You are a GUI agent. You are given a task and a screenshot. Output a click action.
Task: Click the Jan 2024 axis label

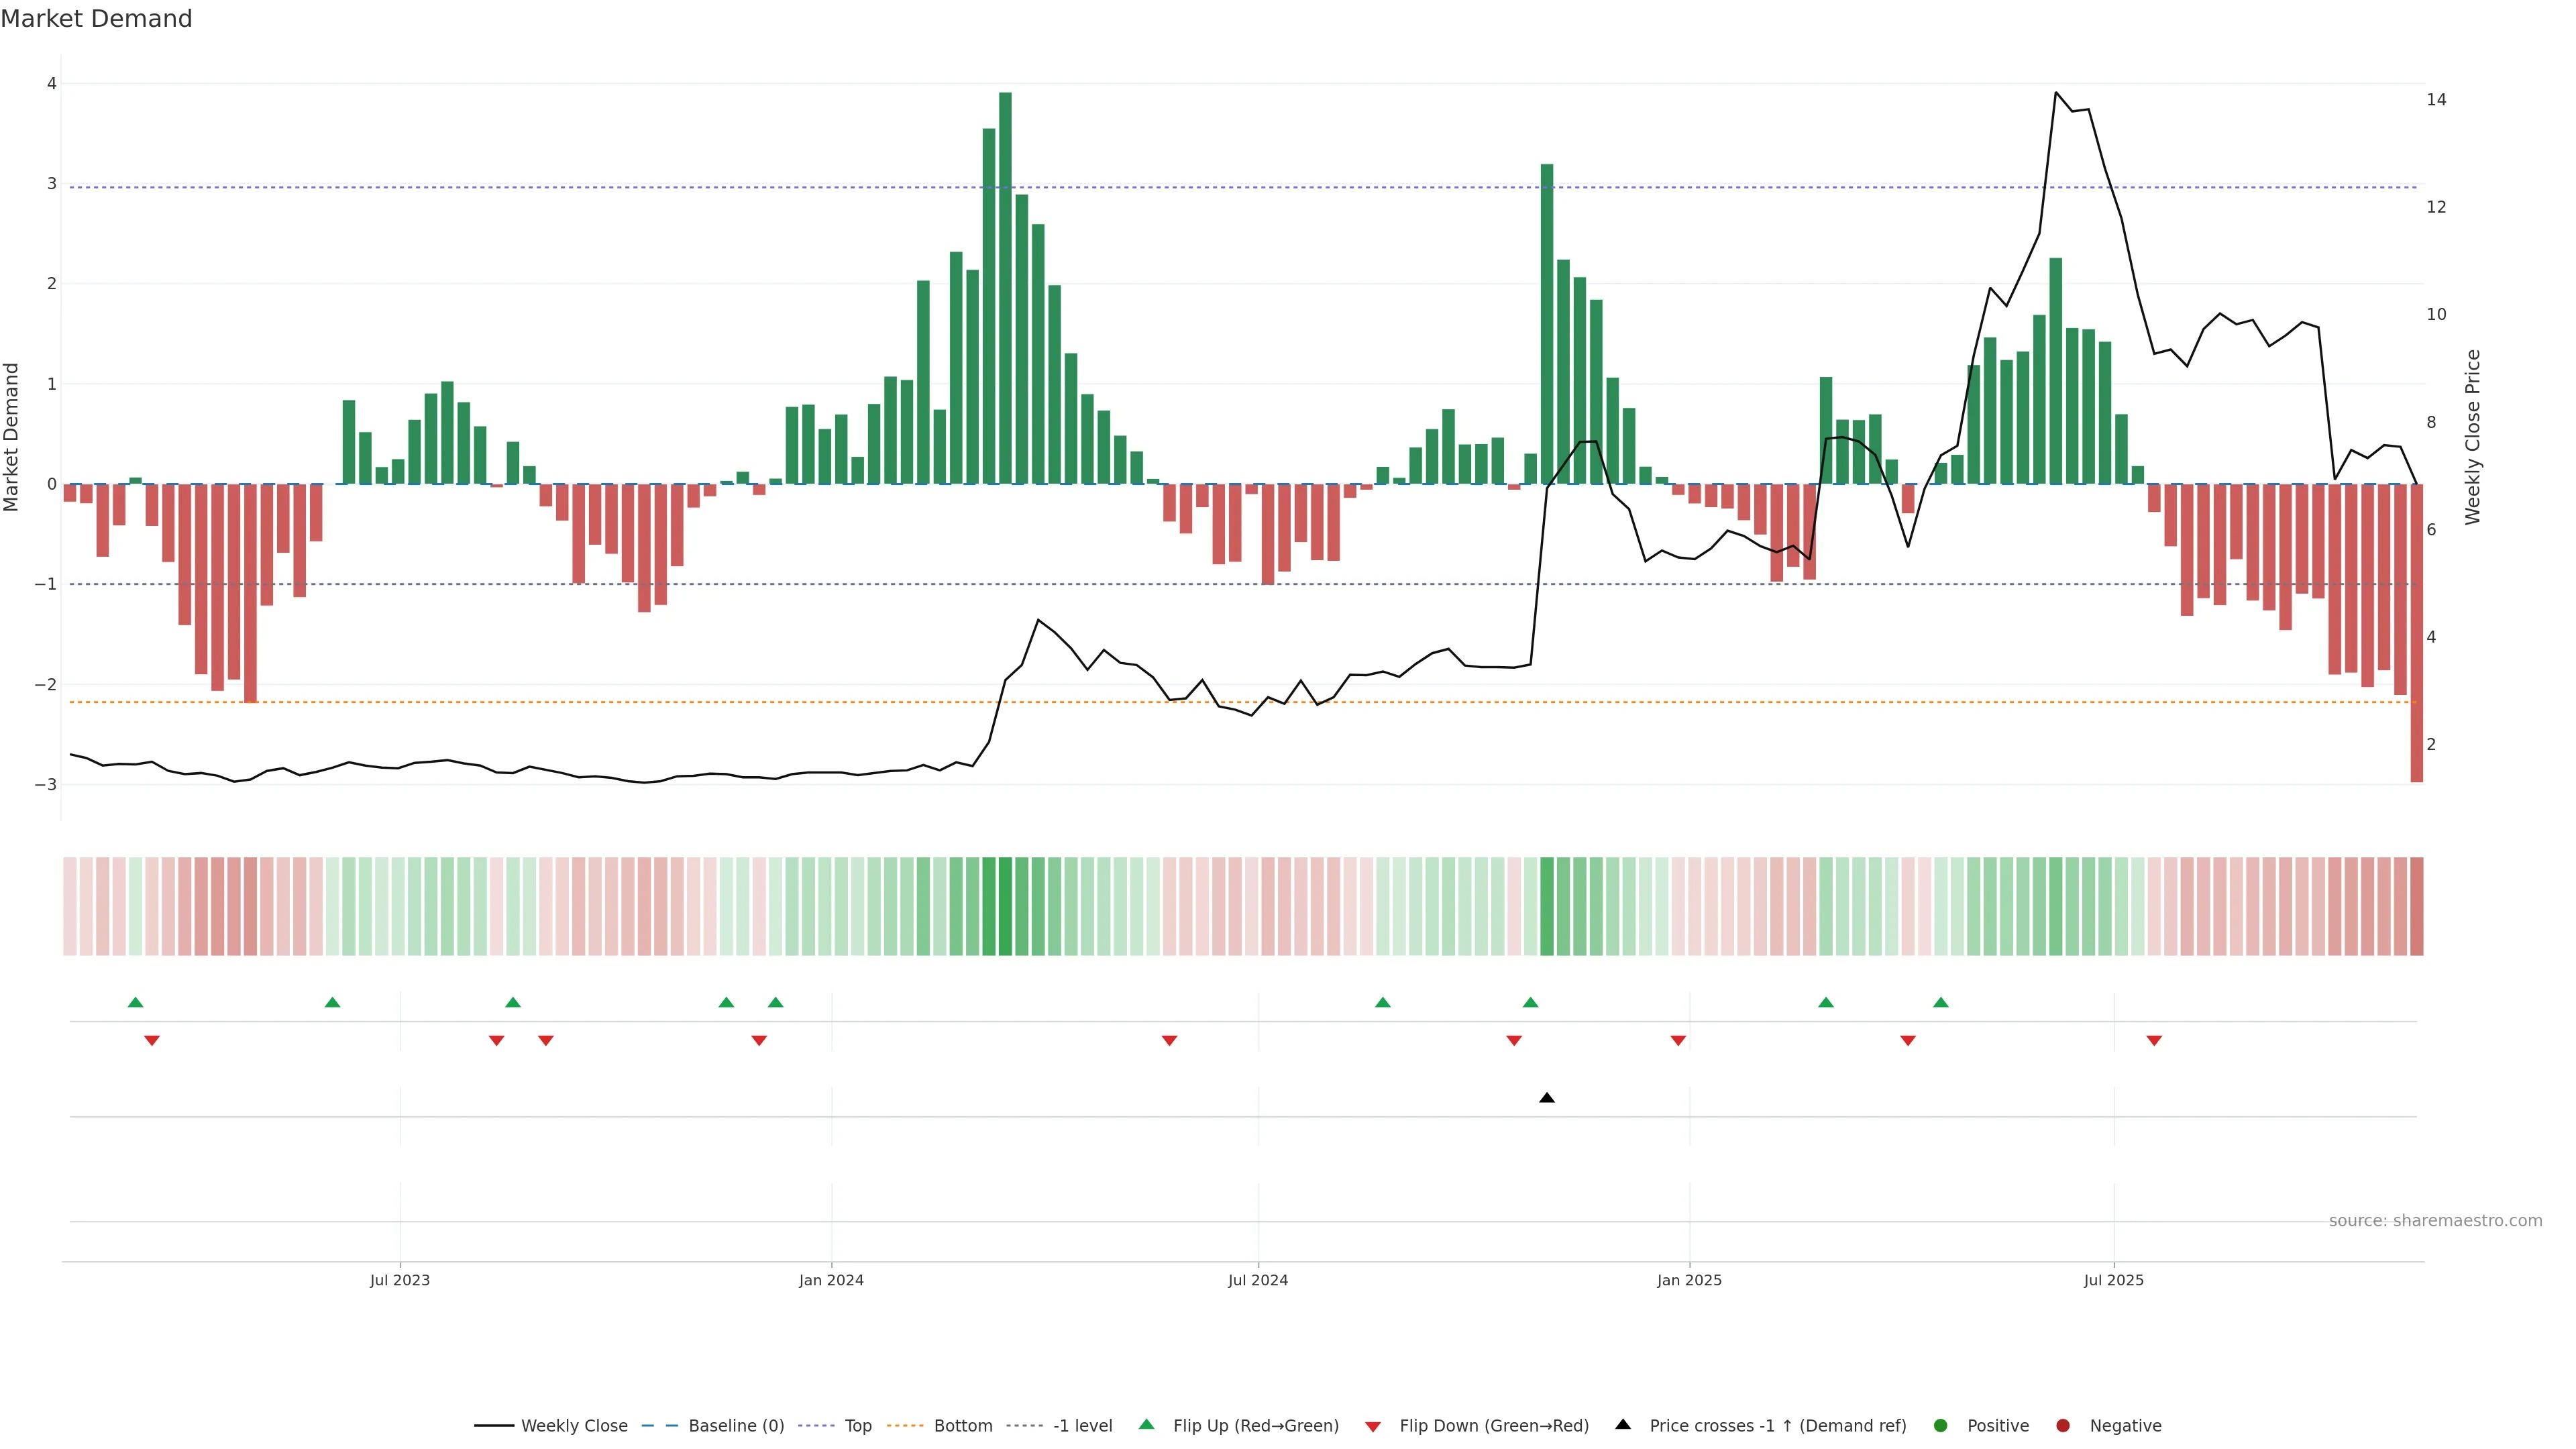click(831, 1280)
